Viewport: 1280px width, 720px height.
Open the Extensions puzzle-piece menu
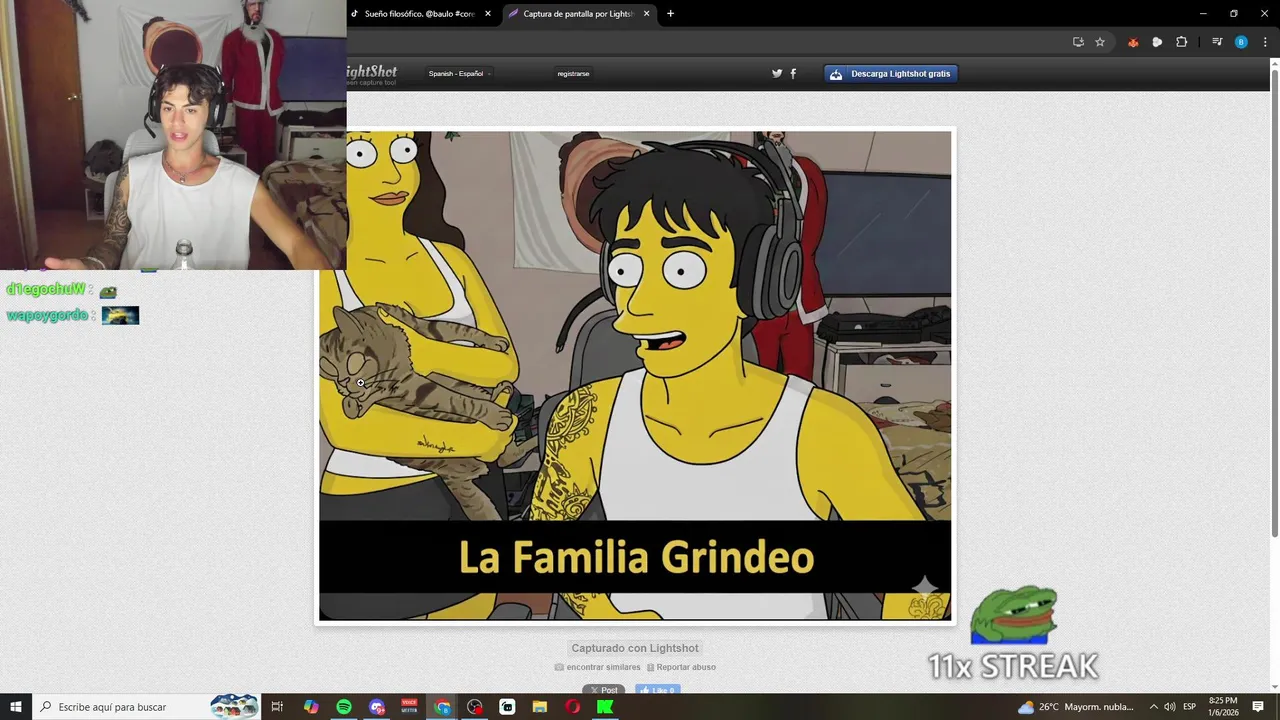coord(1182,42)
